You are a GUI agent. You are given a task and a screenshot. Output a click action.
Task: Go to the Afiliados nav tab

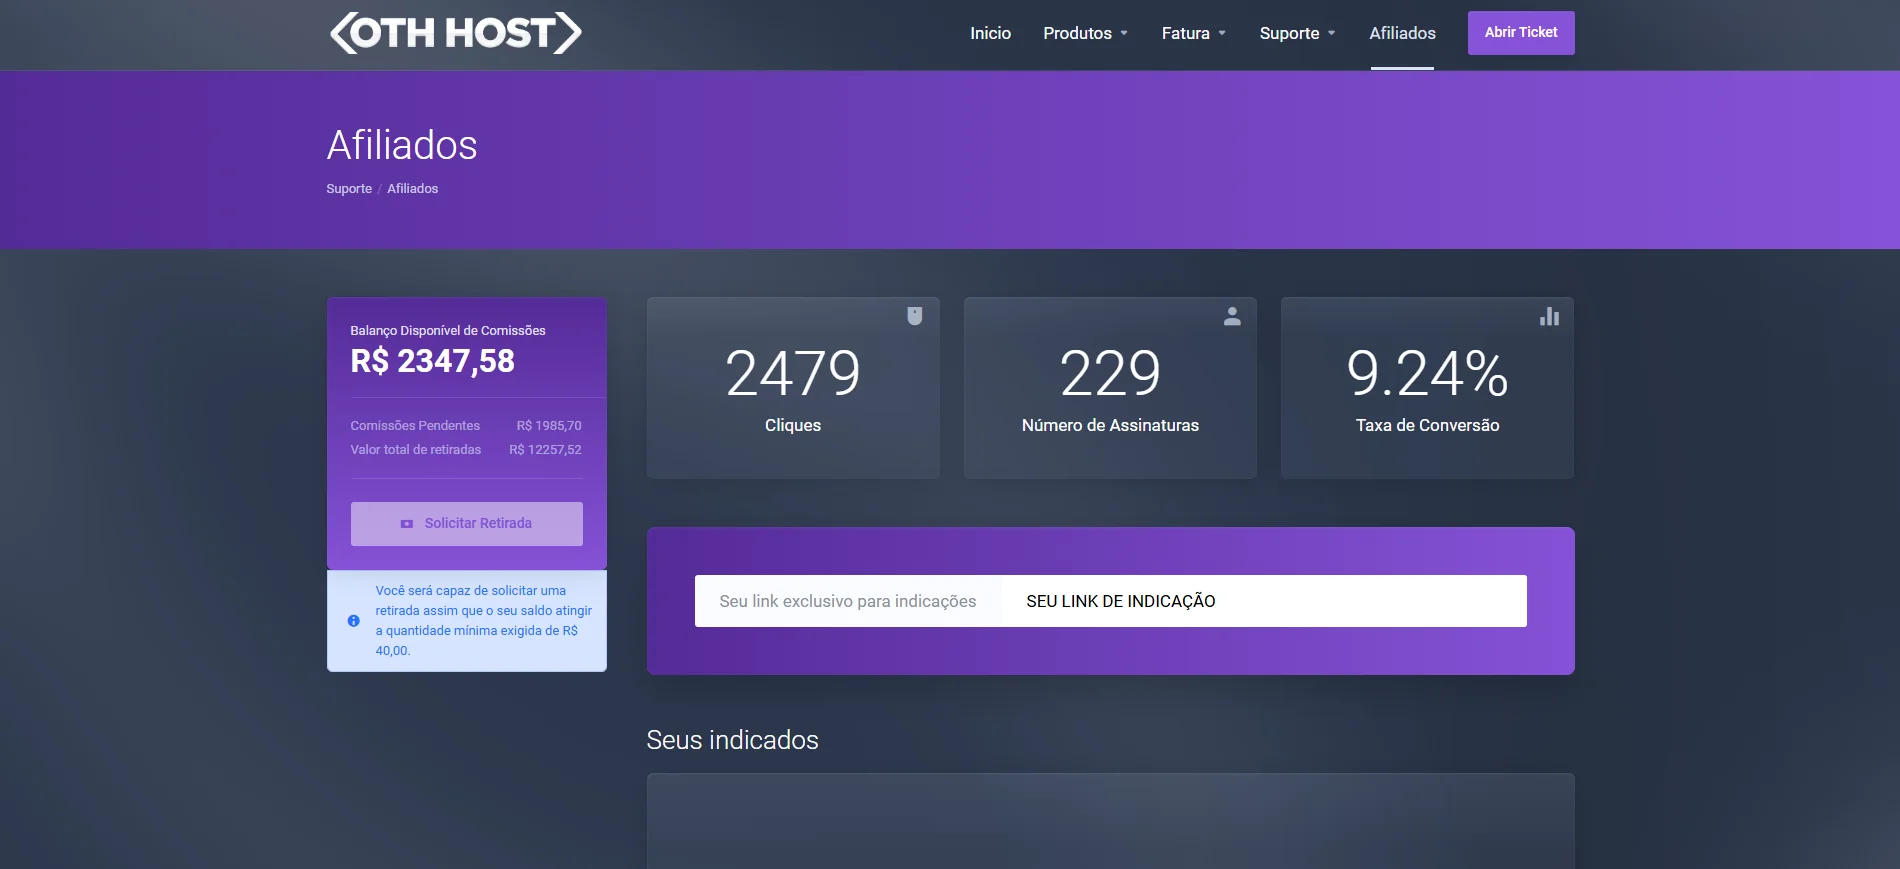click(1402, 33)
